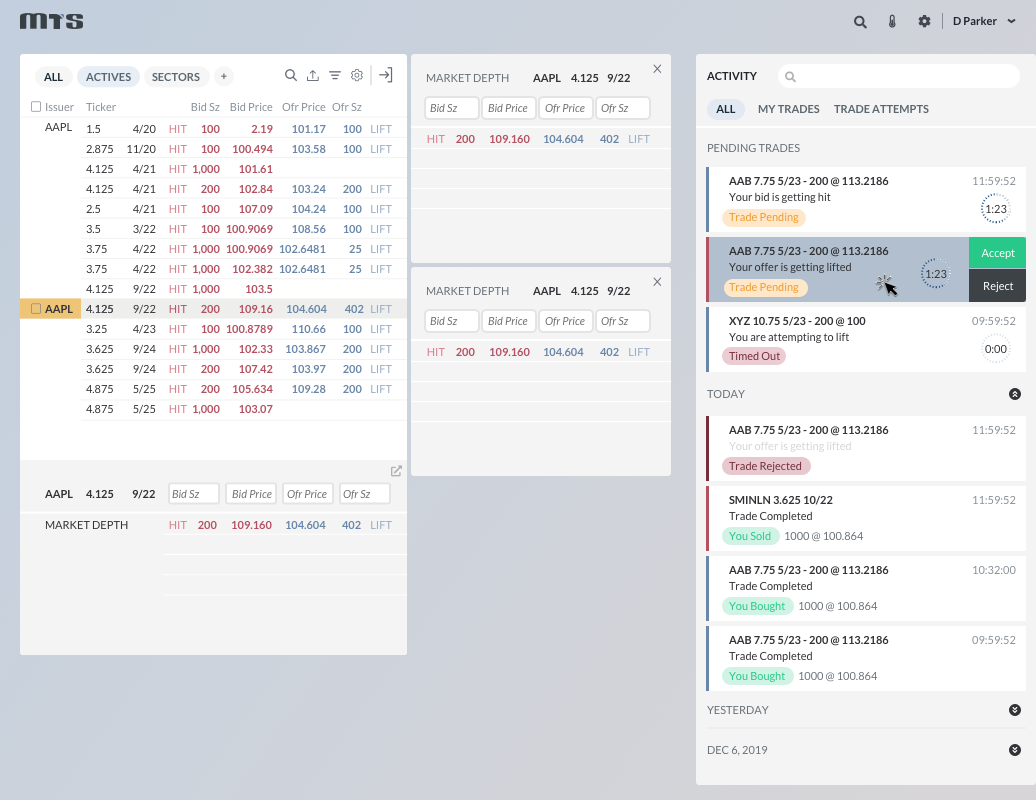Open the 'Your bid is getting hit' card
1036x800 pixels.
(x=866, y=199)
